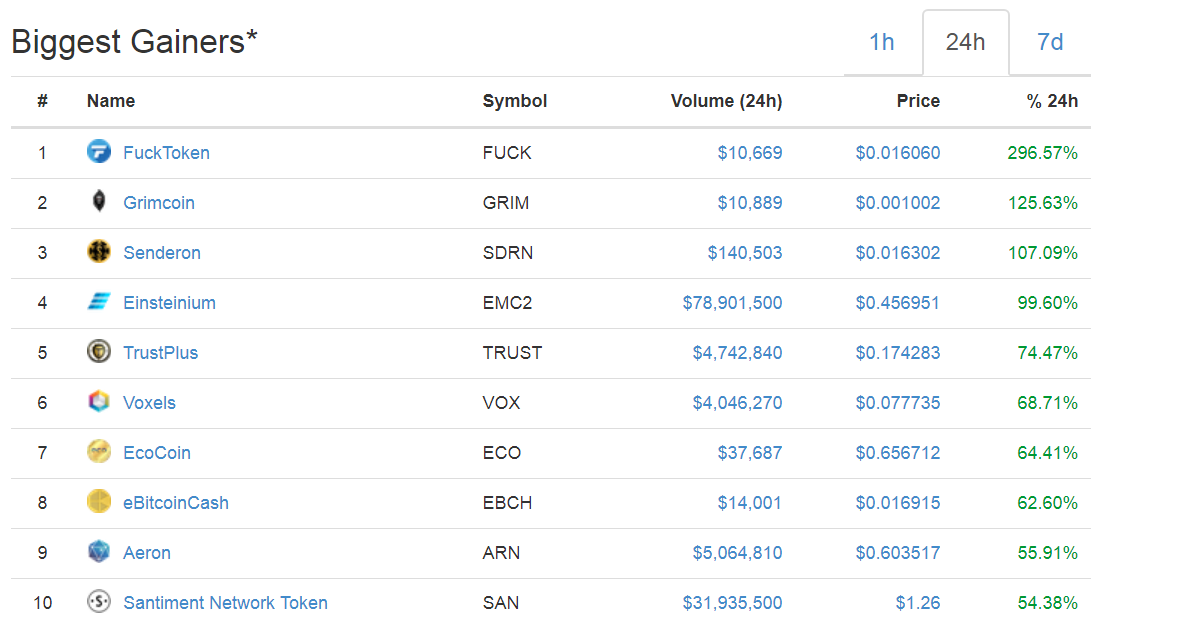Open the Aeron name link
Image resolution: width=1192 pixels, height=621 pixels.
click(147, 553)
